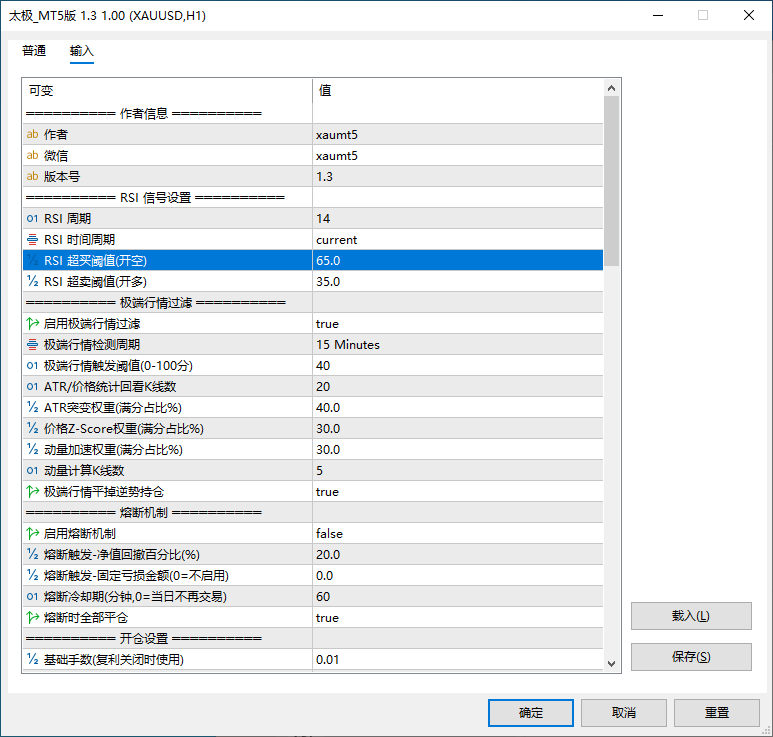Select the 极端行情过滤 section header
The height and width of the screenshot is (737, 773).
313,302
